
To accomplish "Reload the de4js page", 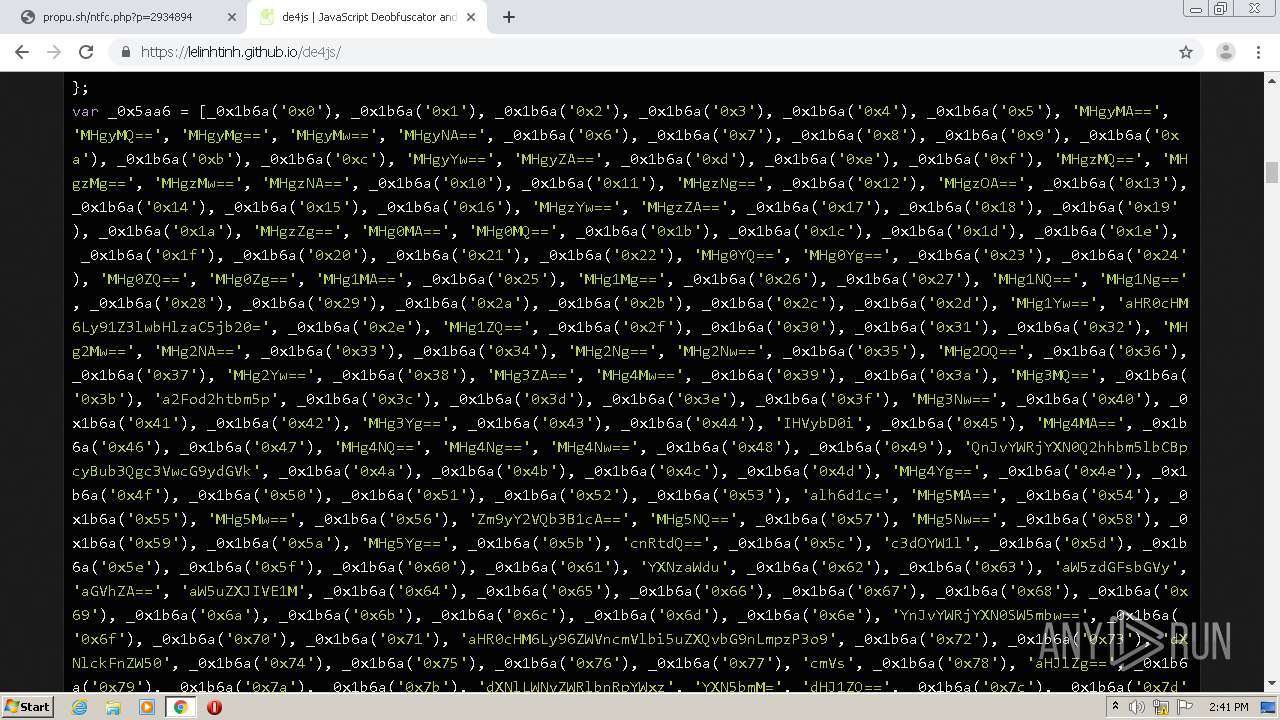I will click(86, 52).
